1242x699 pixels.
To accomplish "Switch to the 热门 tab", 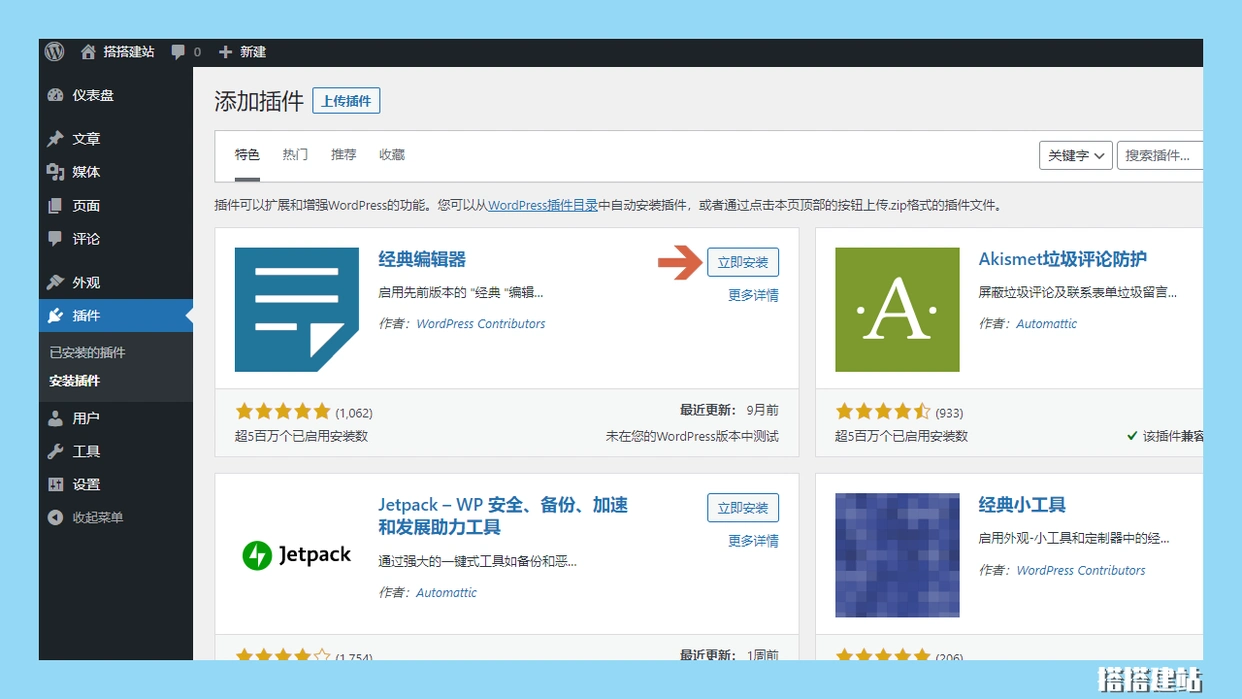I will tap(295, 155).
